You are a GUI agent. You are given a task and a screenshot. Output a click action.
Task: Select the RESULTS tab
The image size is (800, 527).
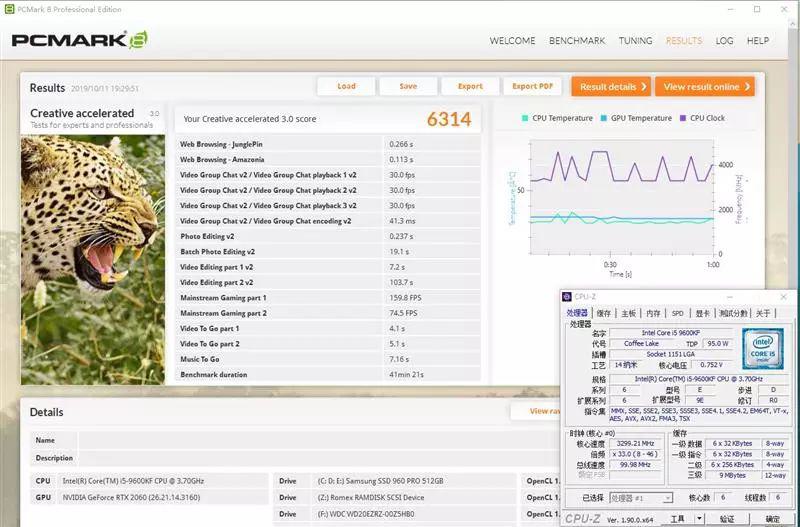[684, 41]
